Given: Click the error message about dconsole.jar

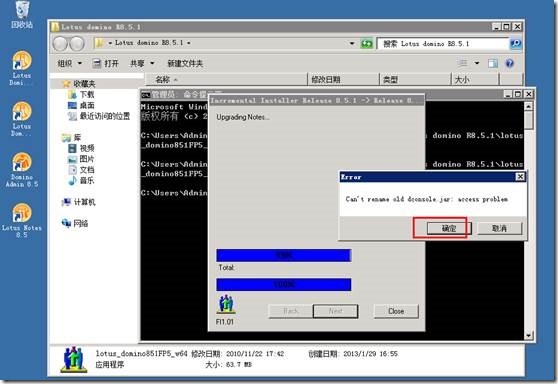Looking at the screenshot, I should [x=426, y=199].
